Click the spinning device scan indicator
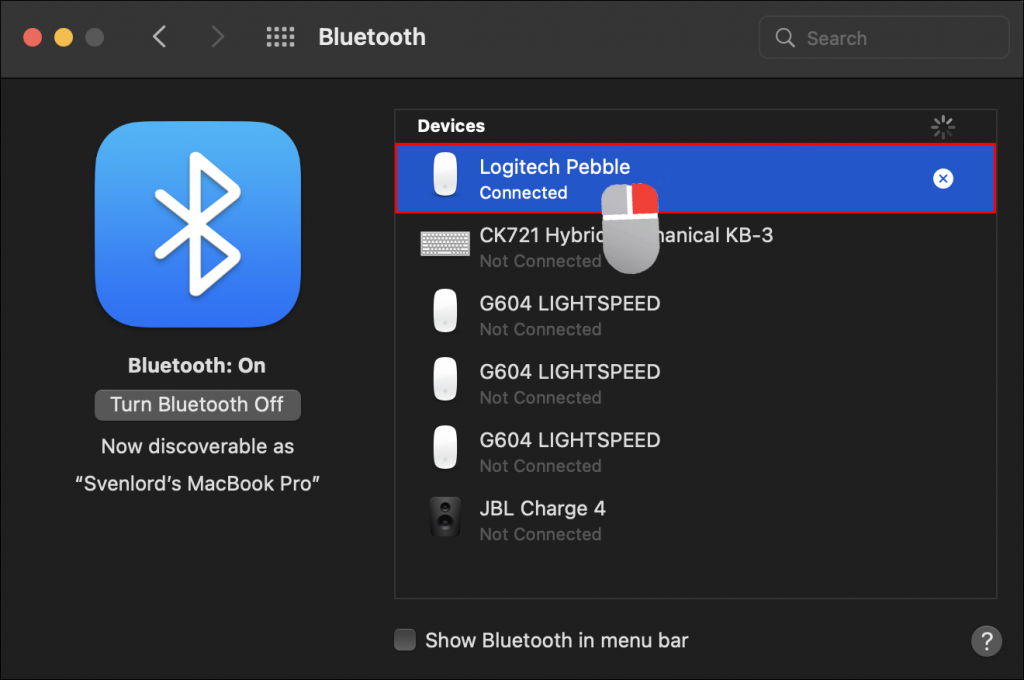The height and width of the screenshot is (680, 1024). [x=943, y=127]
